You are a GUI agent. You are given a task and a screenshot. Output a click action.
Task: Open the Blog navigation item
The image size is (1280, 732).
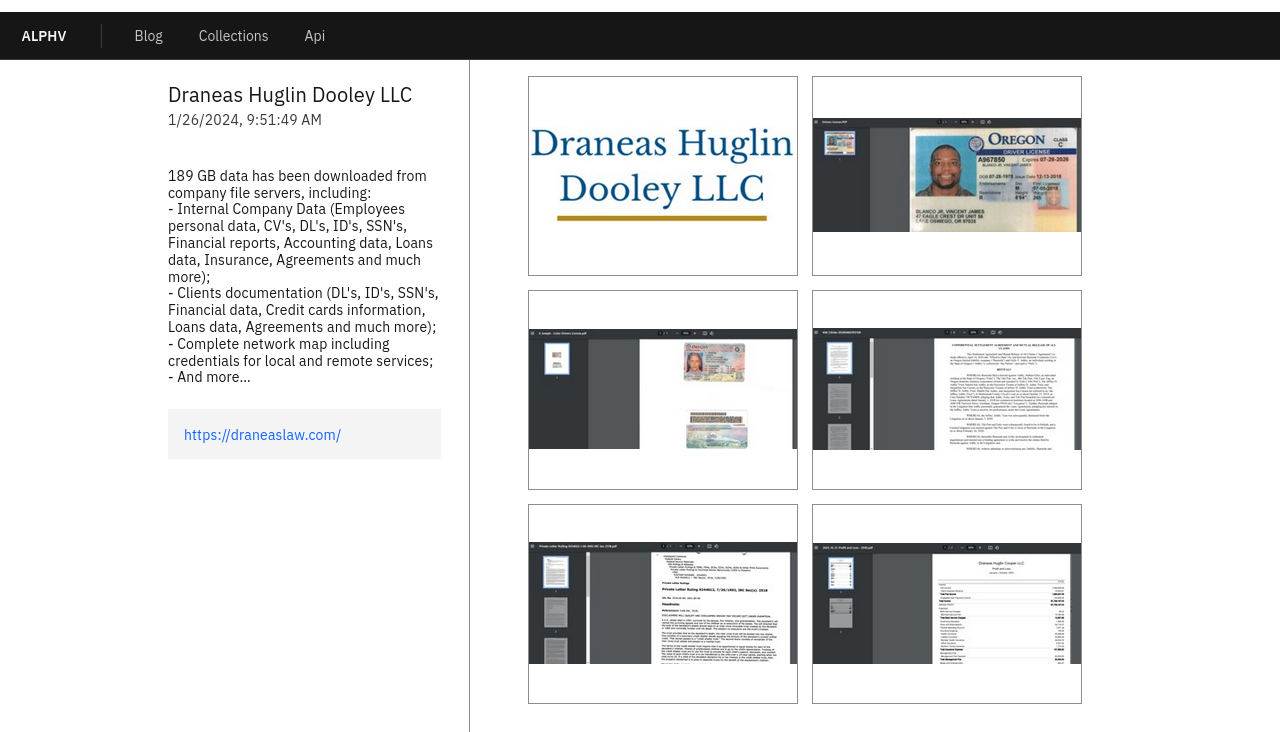click(x=148, y=36)
